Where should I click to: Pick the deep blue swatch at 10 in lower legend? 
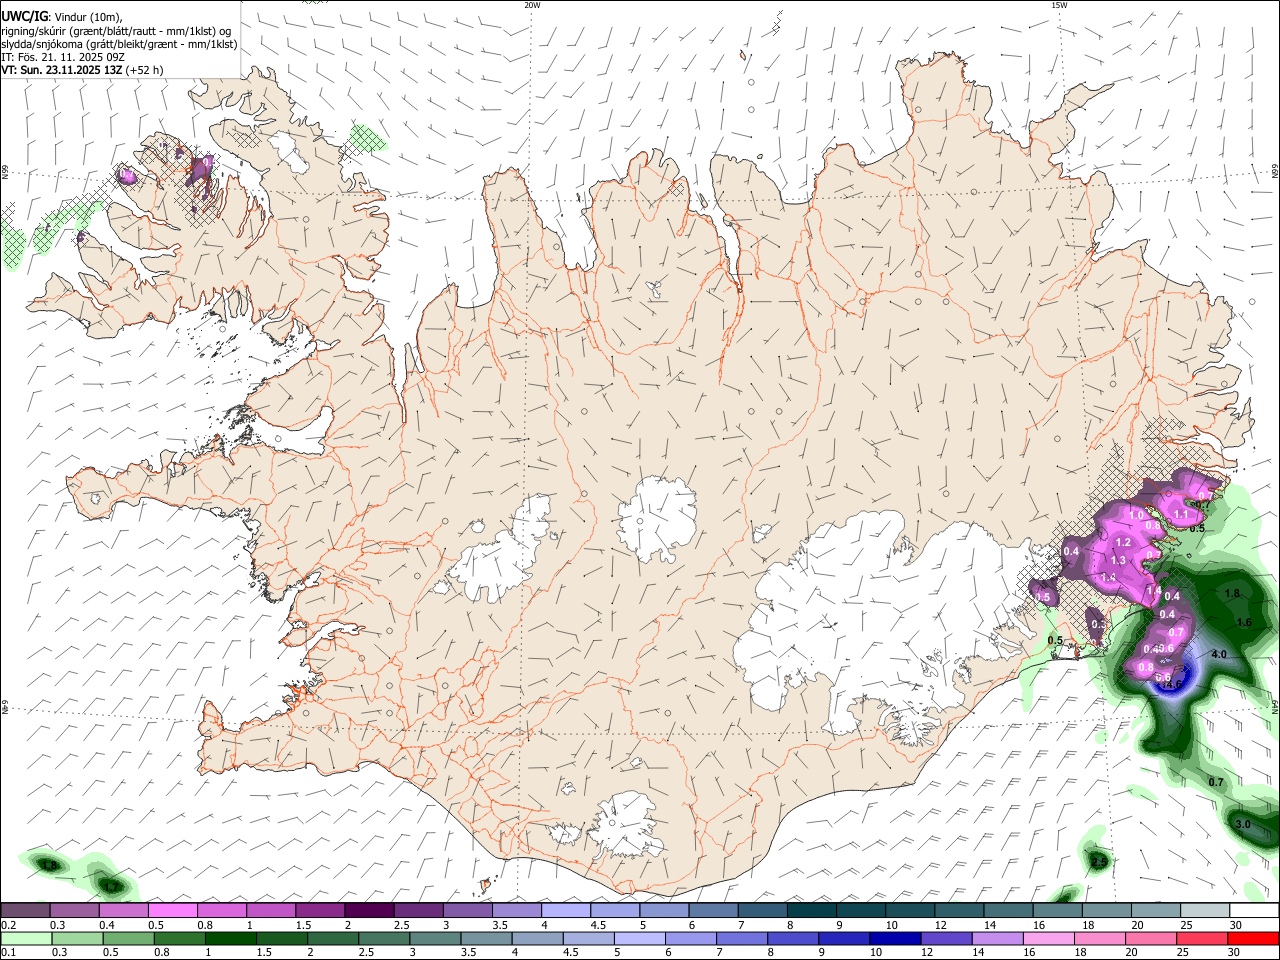pos(894,938)
